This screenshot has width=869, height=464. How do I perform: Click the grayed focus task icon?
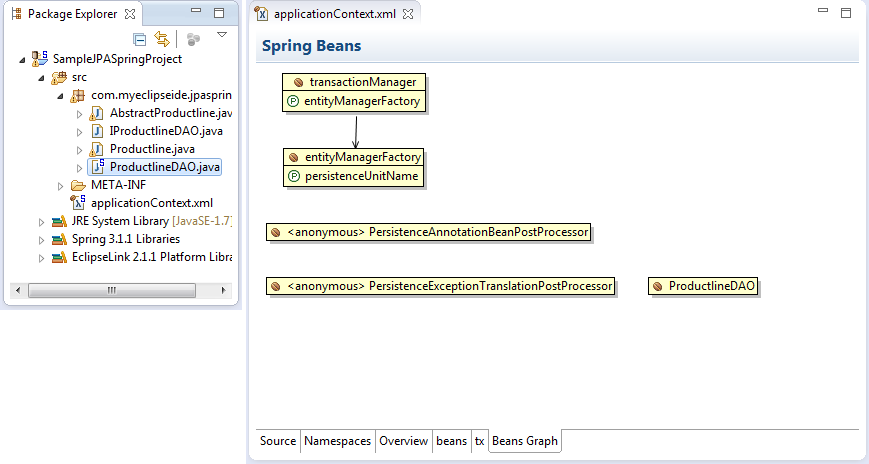193,39
